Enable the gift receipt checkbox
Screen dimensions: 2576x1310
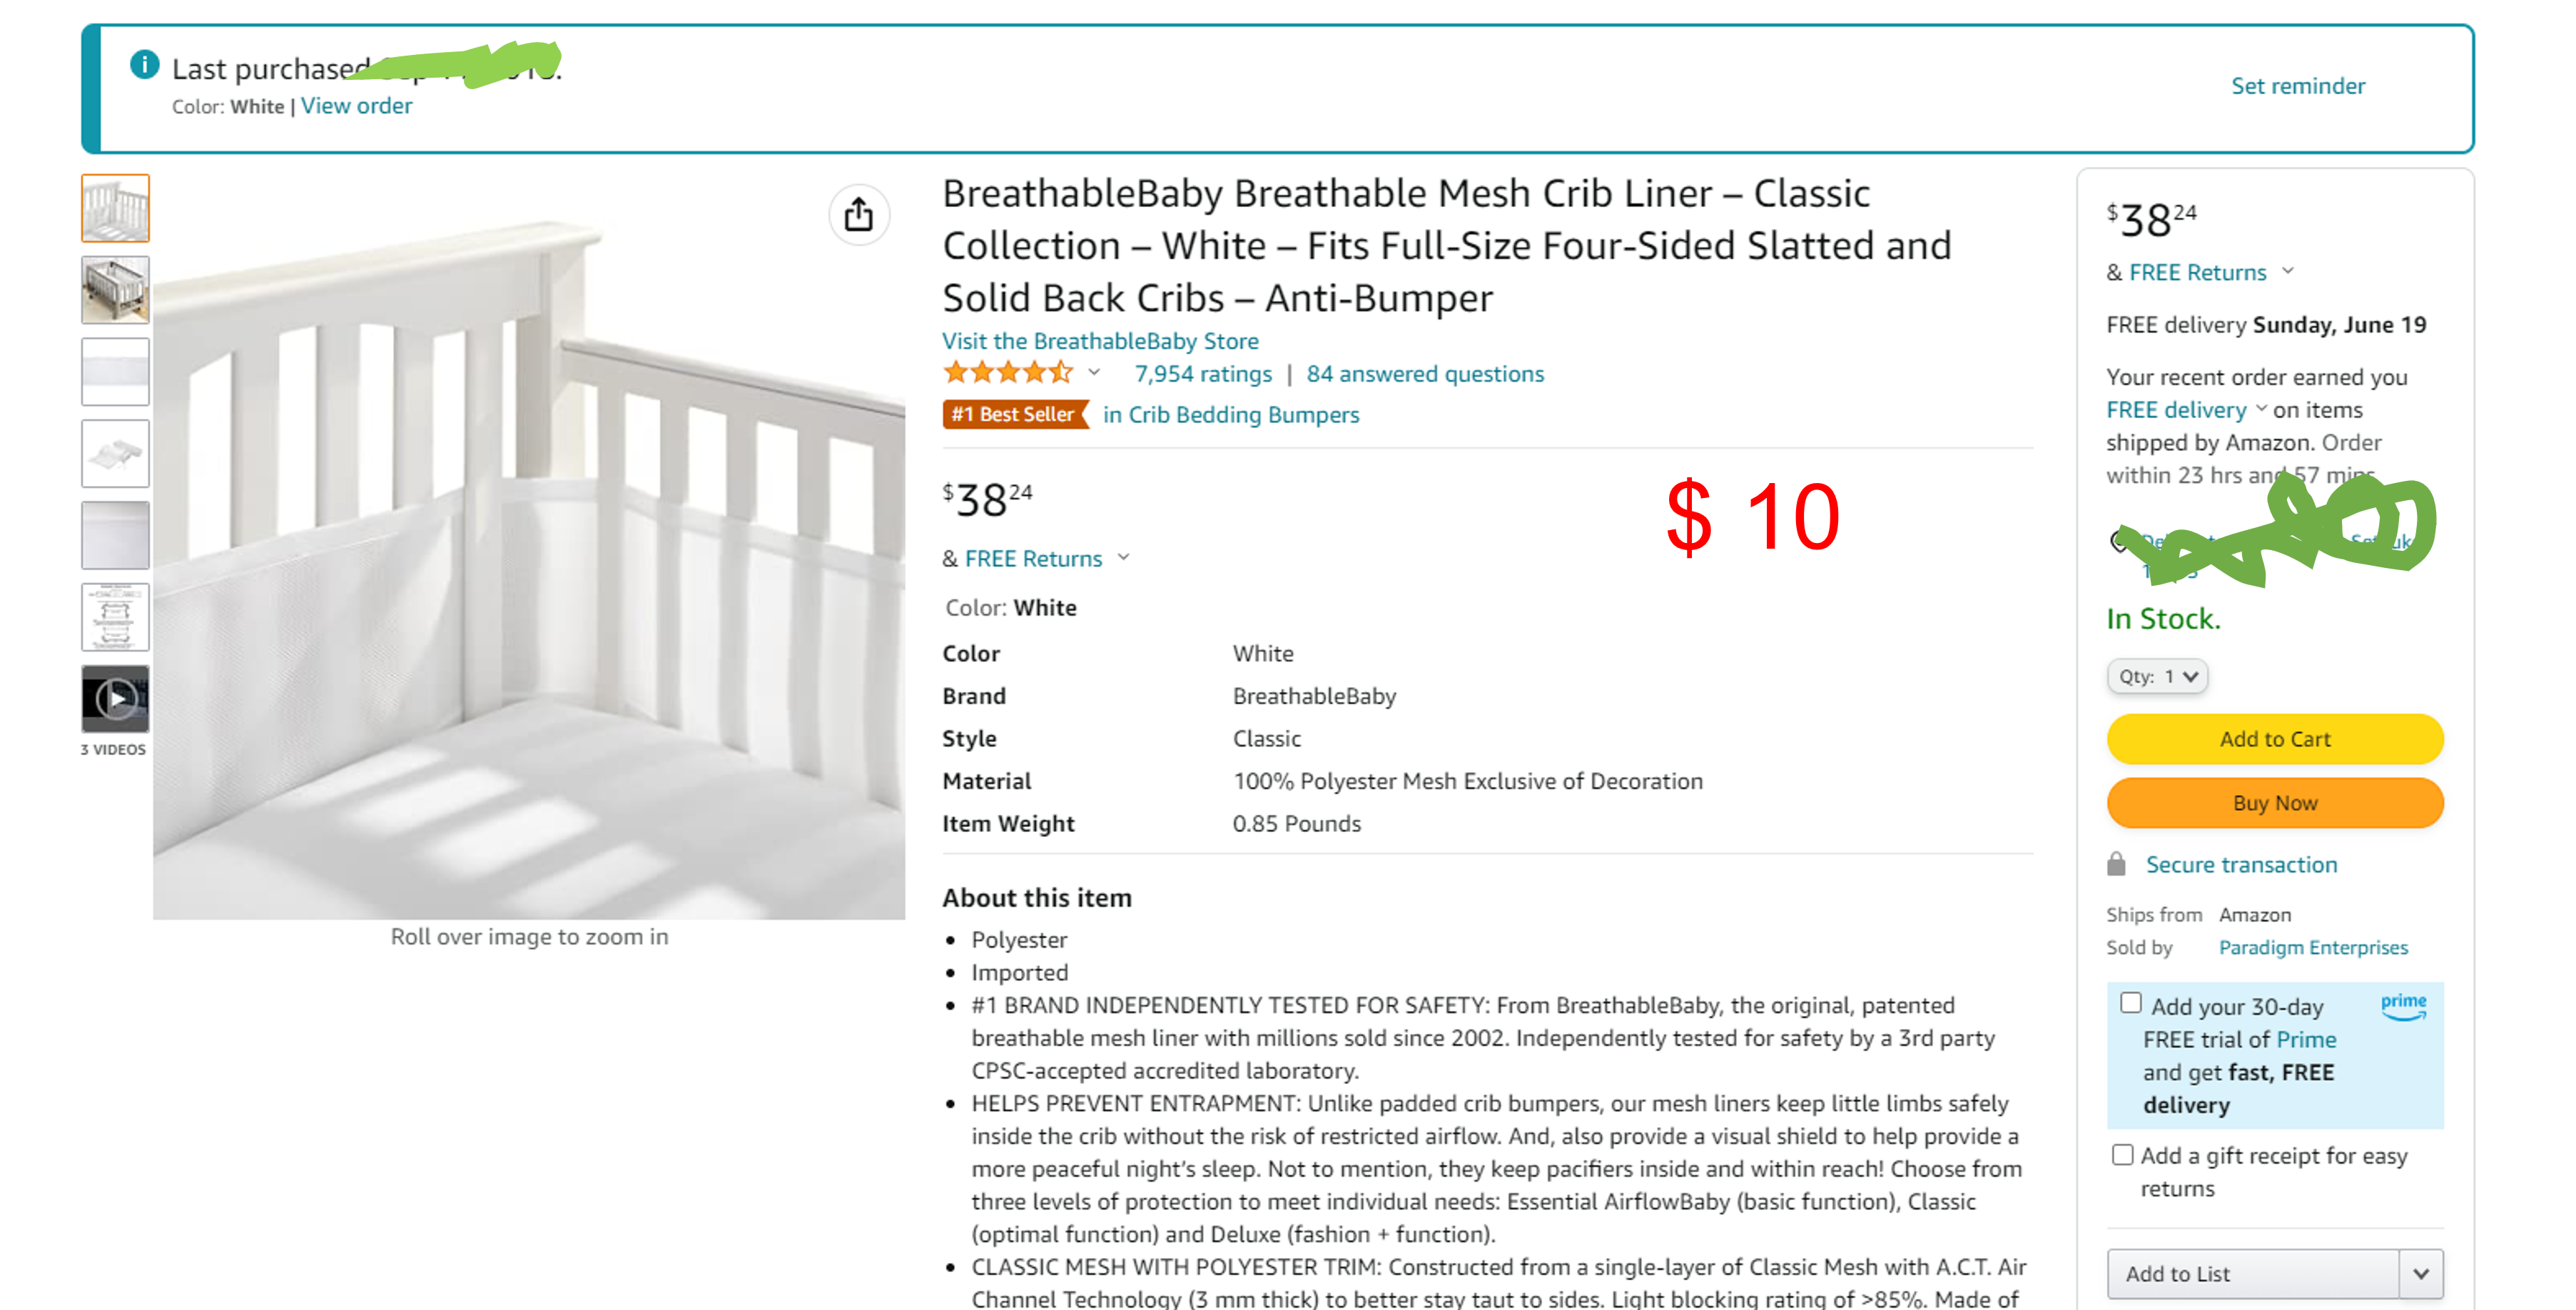pyautogui.click(x=2122, y=1155)
